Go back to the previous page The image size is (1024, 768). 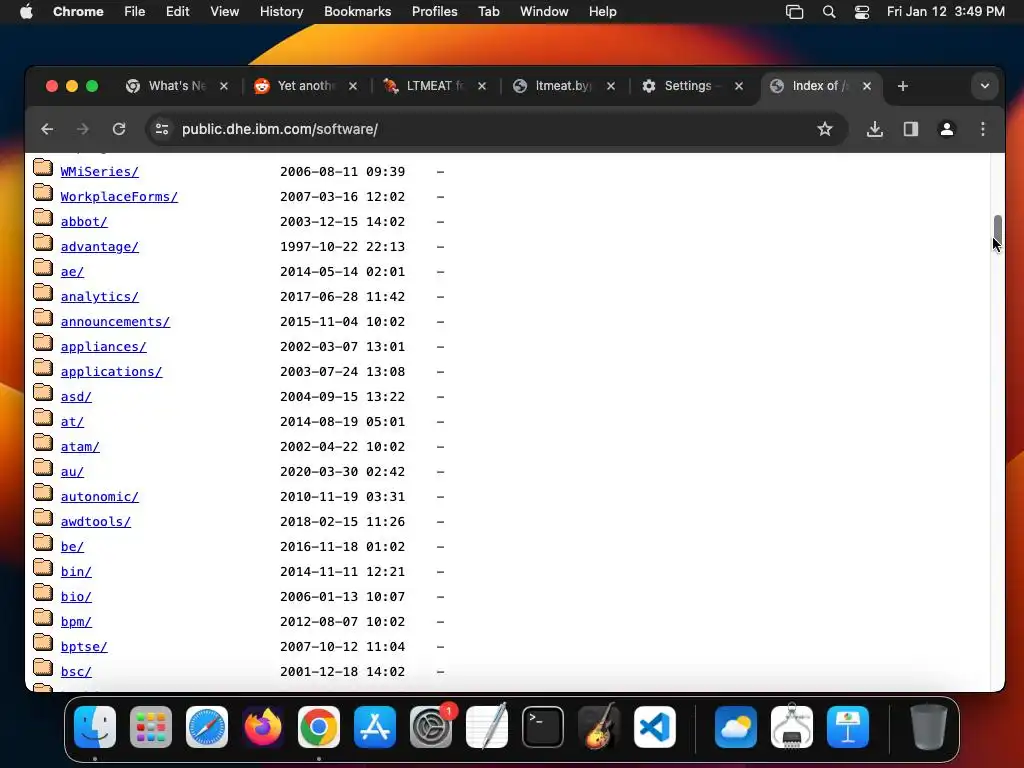tap(47, 129)
